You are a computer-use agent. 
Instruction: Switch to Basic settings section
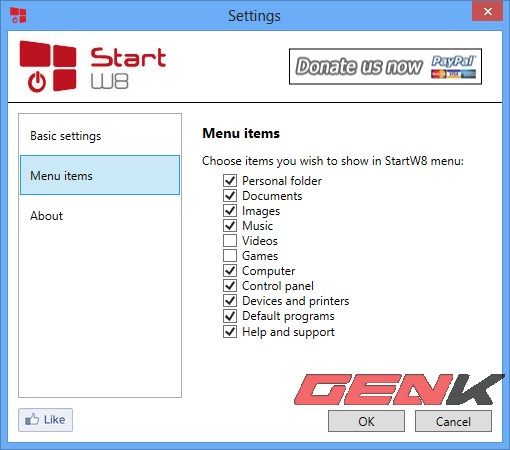click(100, 136)
